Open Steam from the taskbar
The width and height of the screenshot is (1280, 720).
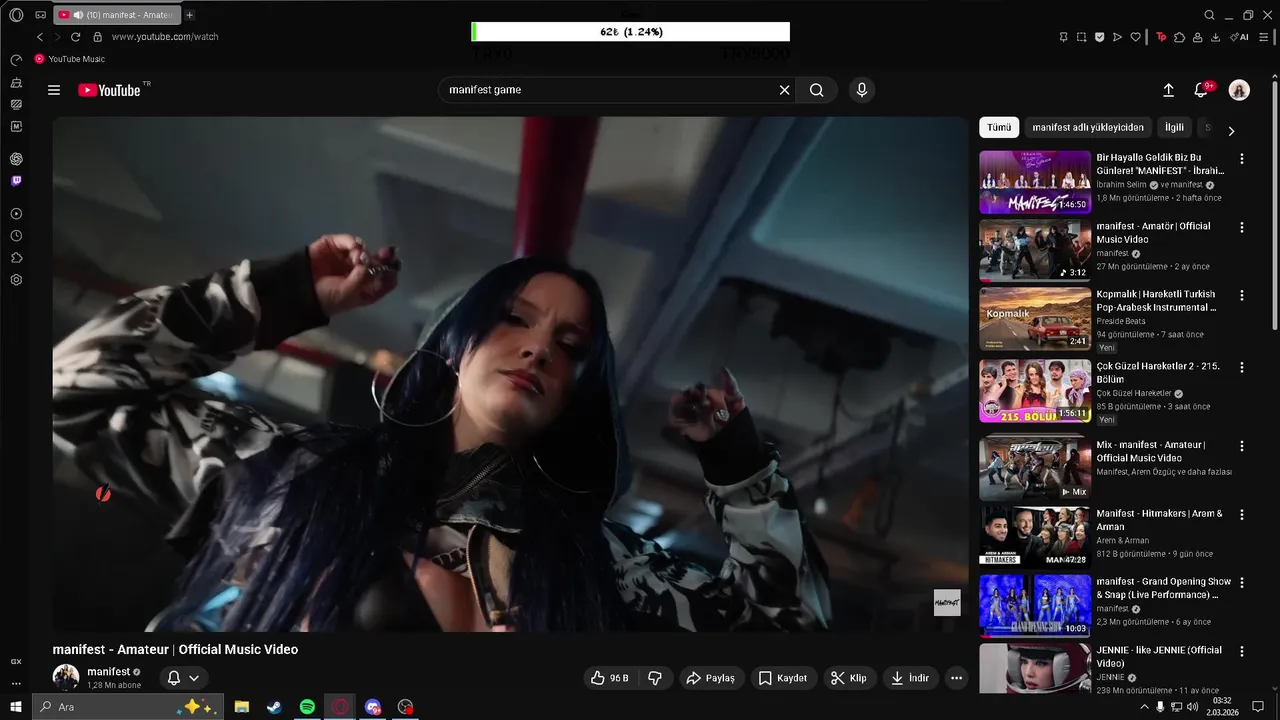pos(274,707)
